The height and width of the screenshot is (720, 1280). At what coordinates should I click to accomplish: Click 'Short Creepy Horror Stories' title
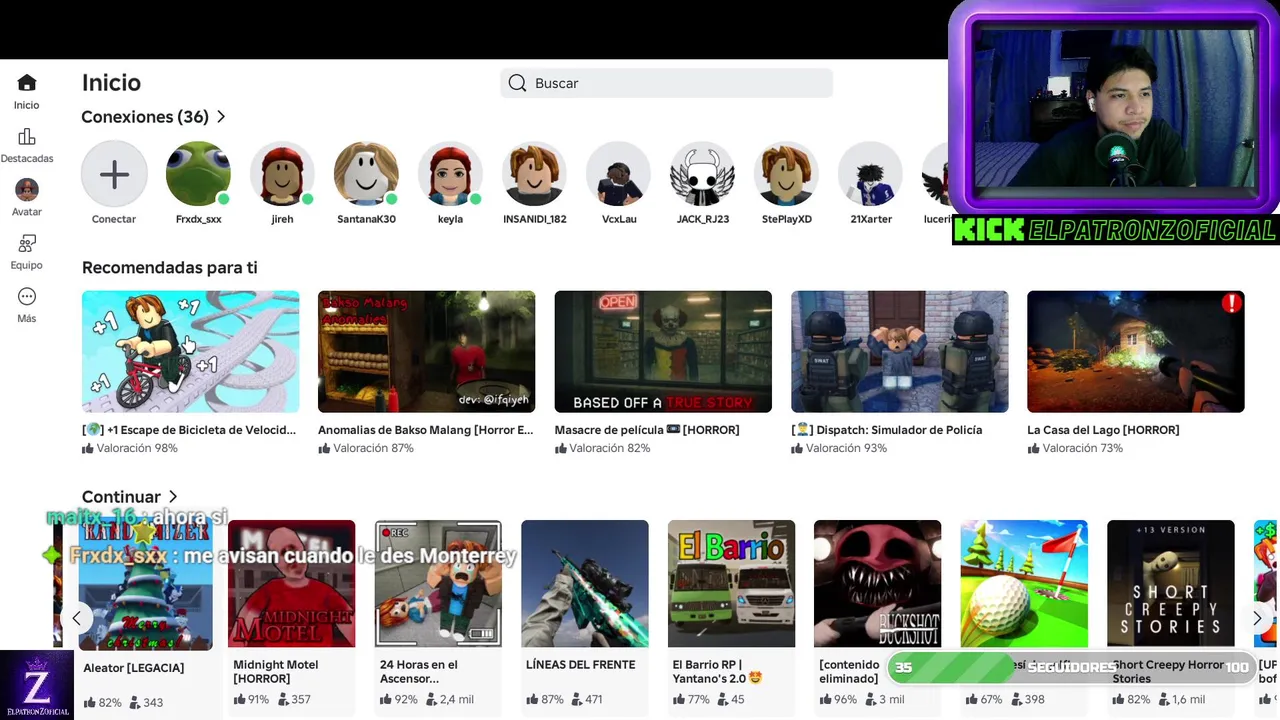[1168, 671]
